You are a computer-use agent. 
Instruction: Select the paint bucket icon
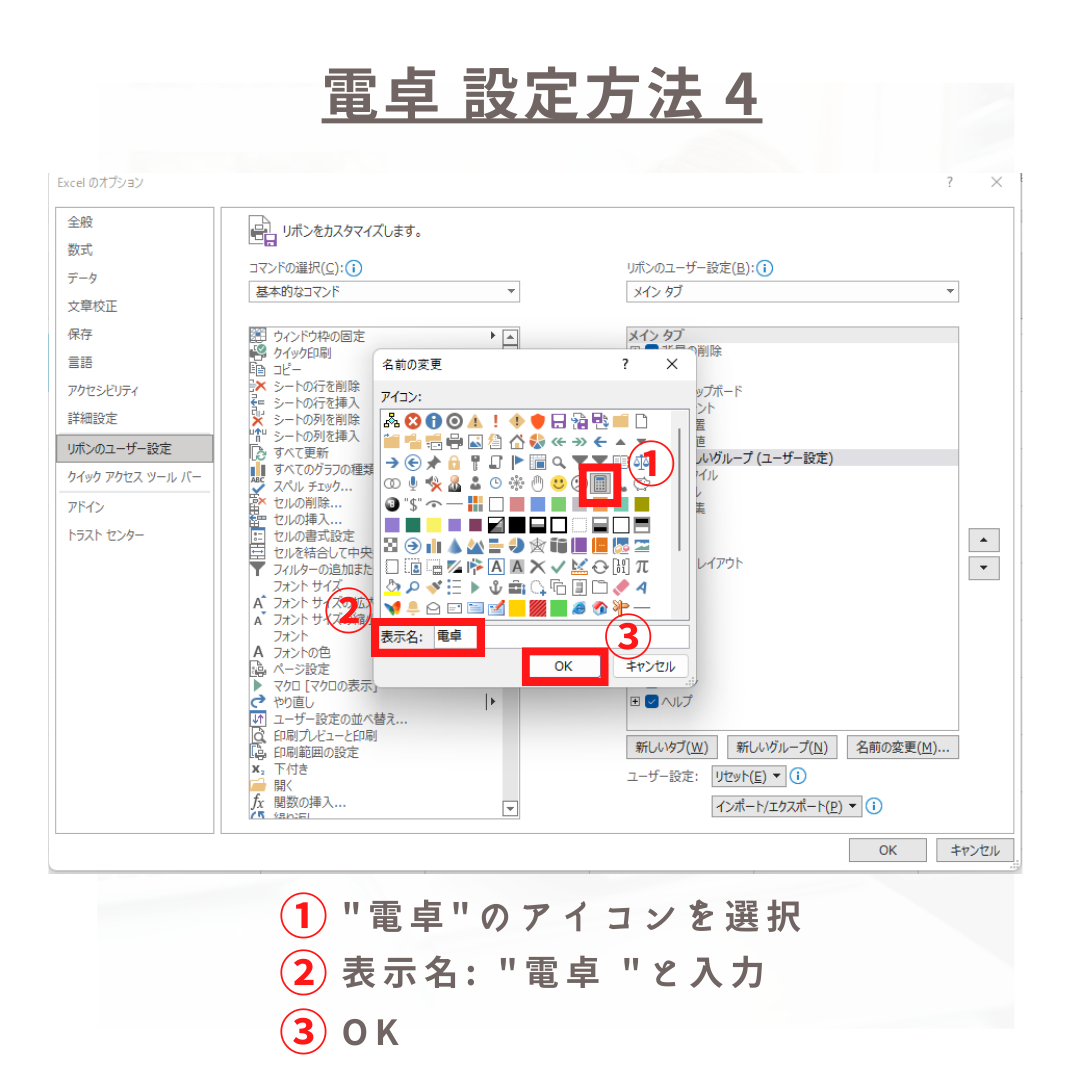tap(392, 588)
